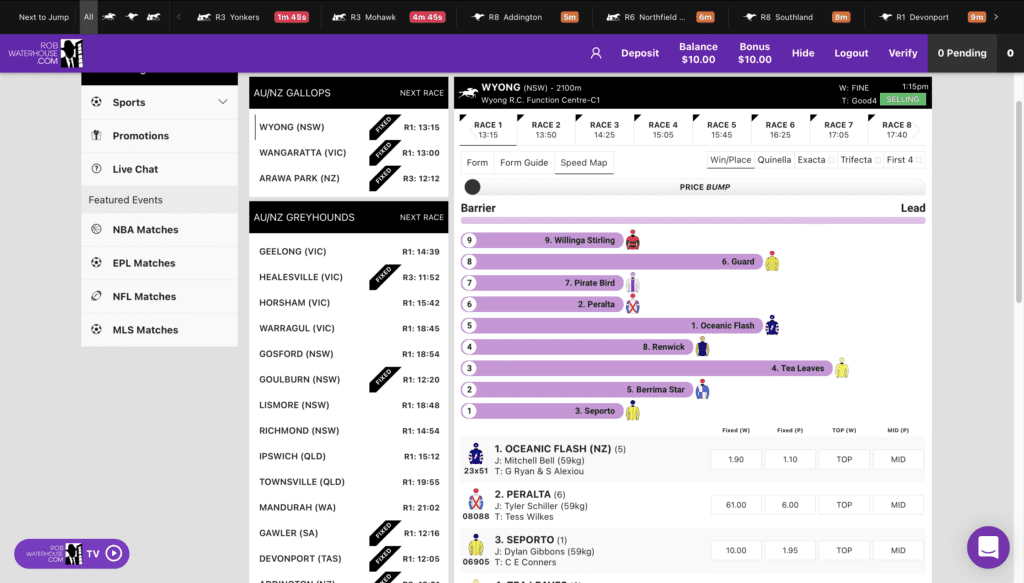Open the Form tab
Screen dimensions: 1024x583
[x=477, y=163]
